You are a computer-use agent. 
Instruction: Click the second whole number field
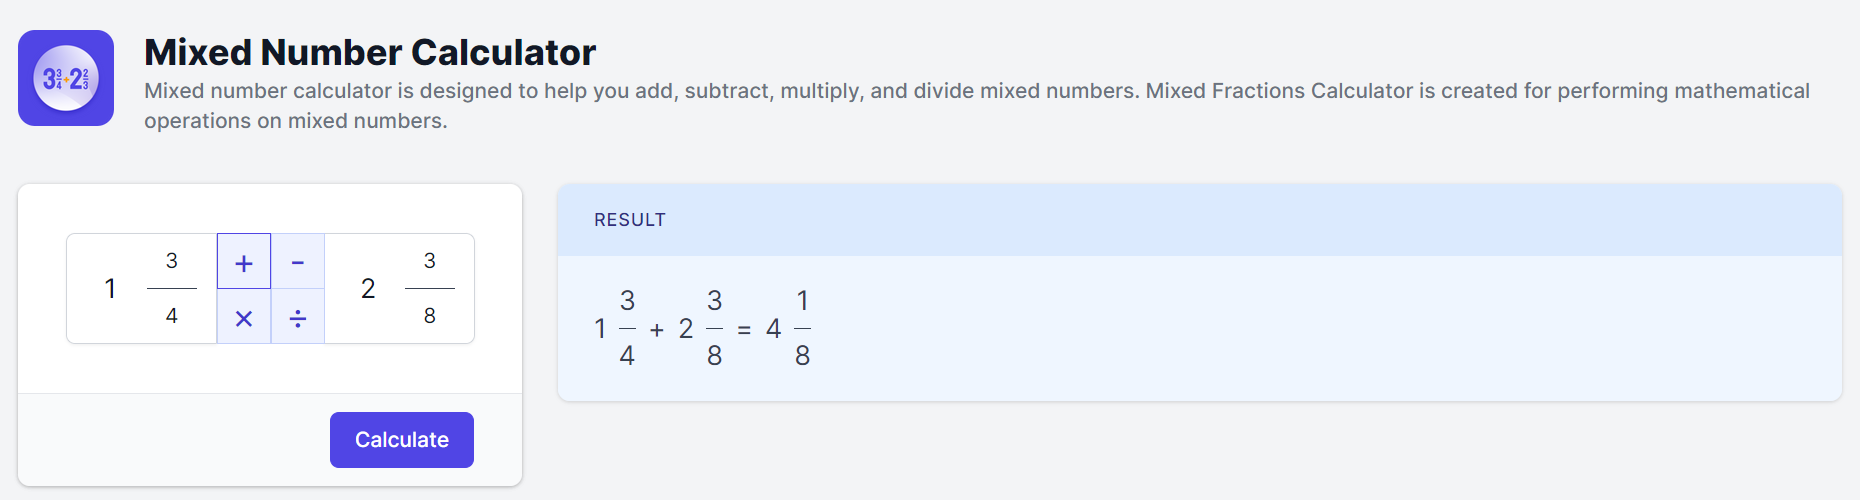[368, 289]
